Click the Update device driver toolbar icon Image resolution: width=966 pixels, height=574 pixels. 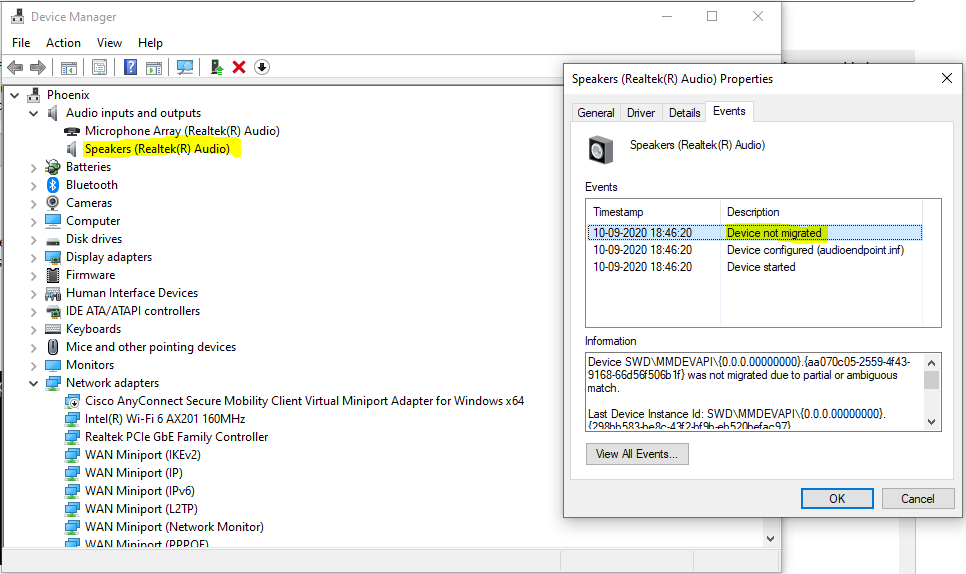tap(216, 67)
